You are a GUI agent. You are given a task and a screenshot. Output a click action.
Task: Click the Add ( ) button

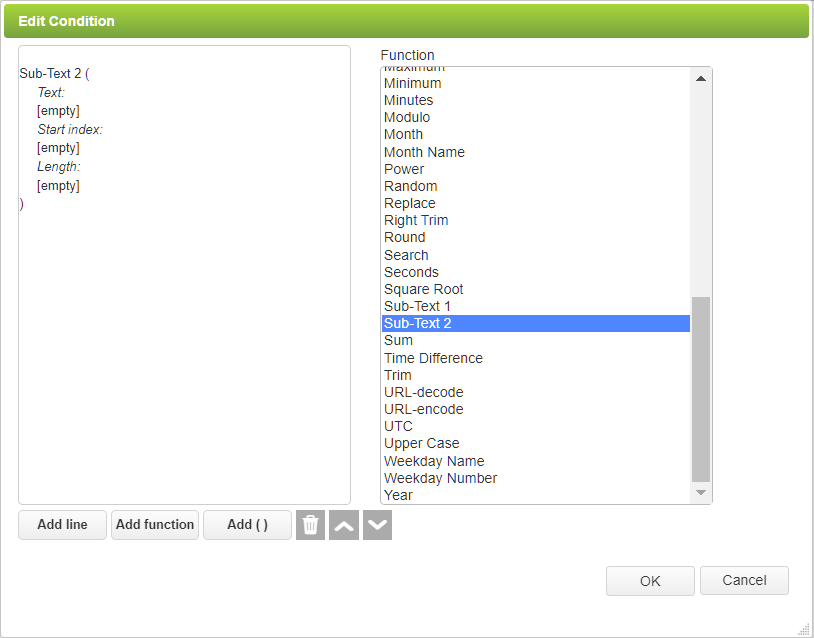tap(247, 525)
